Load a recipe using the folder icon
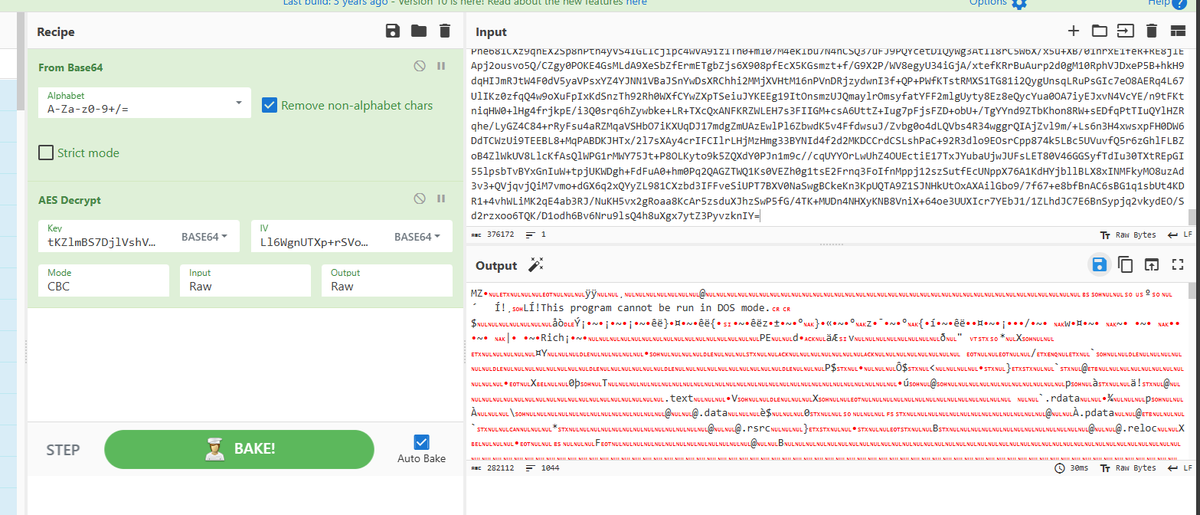Viewport: 1200px width, 515px height. (x=419, y=31)
